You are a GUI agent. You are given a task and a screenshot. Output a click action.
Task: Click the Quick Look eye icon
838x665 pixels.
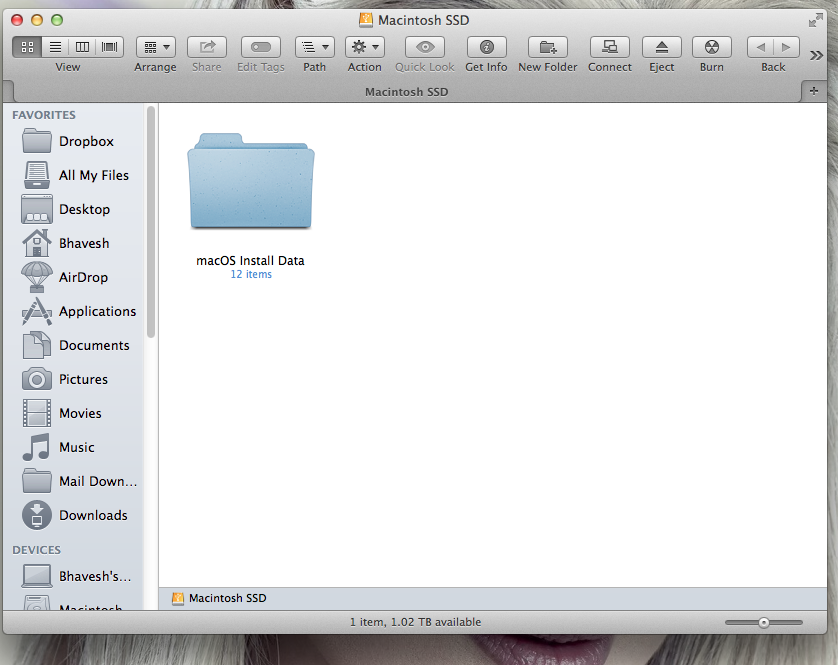click(x=425, y=47)
